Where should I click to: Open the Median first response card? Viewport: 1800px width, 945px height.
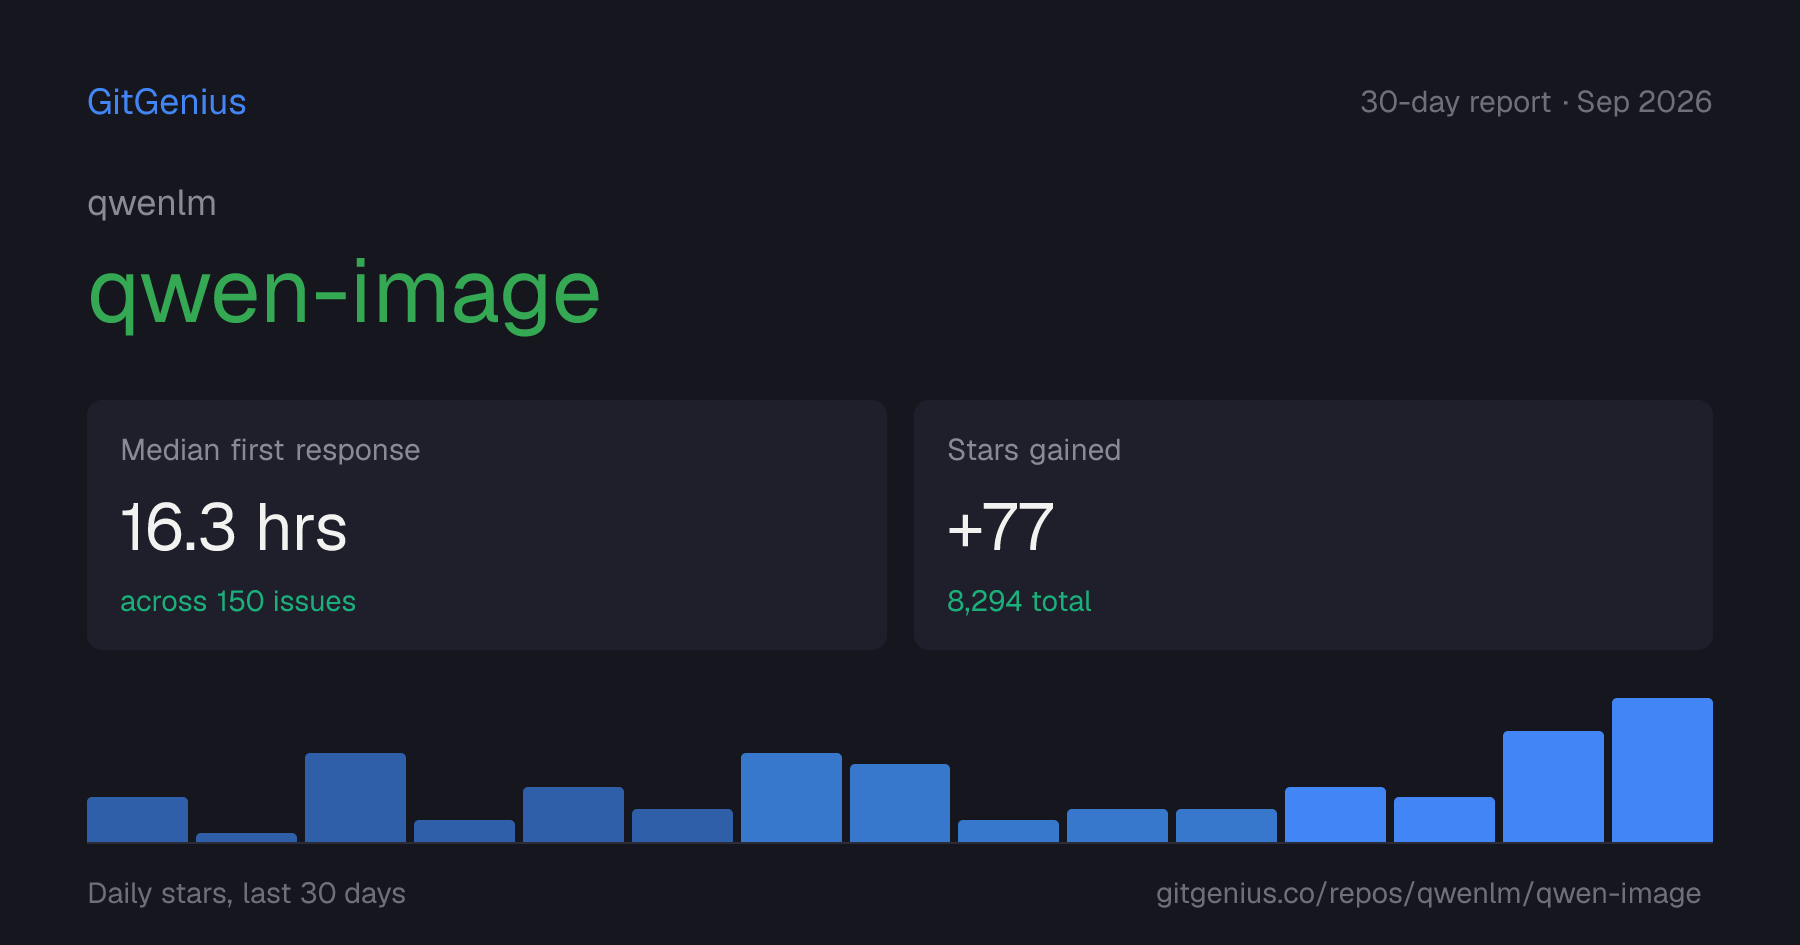(x=487, y=525)
